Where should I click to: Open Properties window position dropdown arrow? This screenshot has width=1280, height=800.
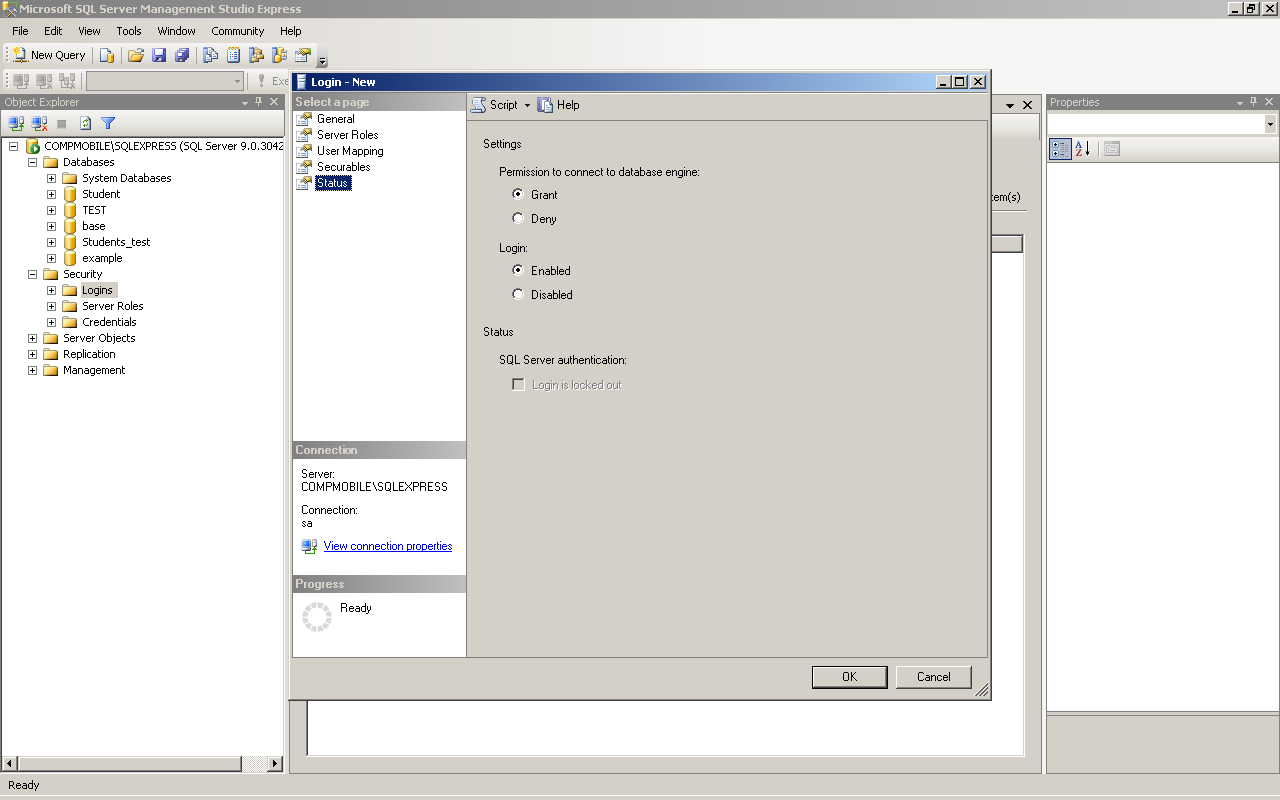pos(1240,102)
